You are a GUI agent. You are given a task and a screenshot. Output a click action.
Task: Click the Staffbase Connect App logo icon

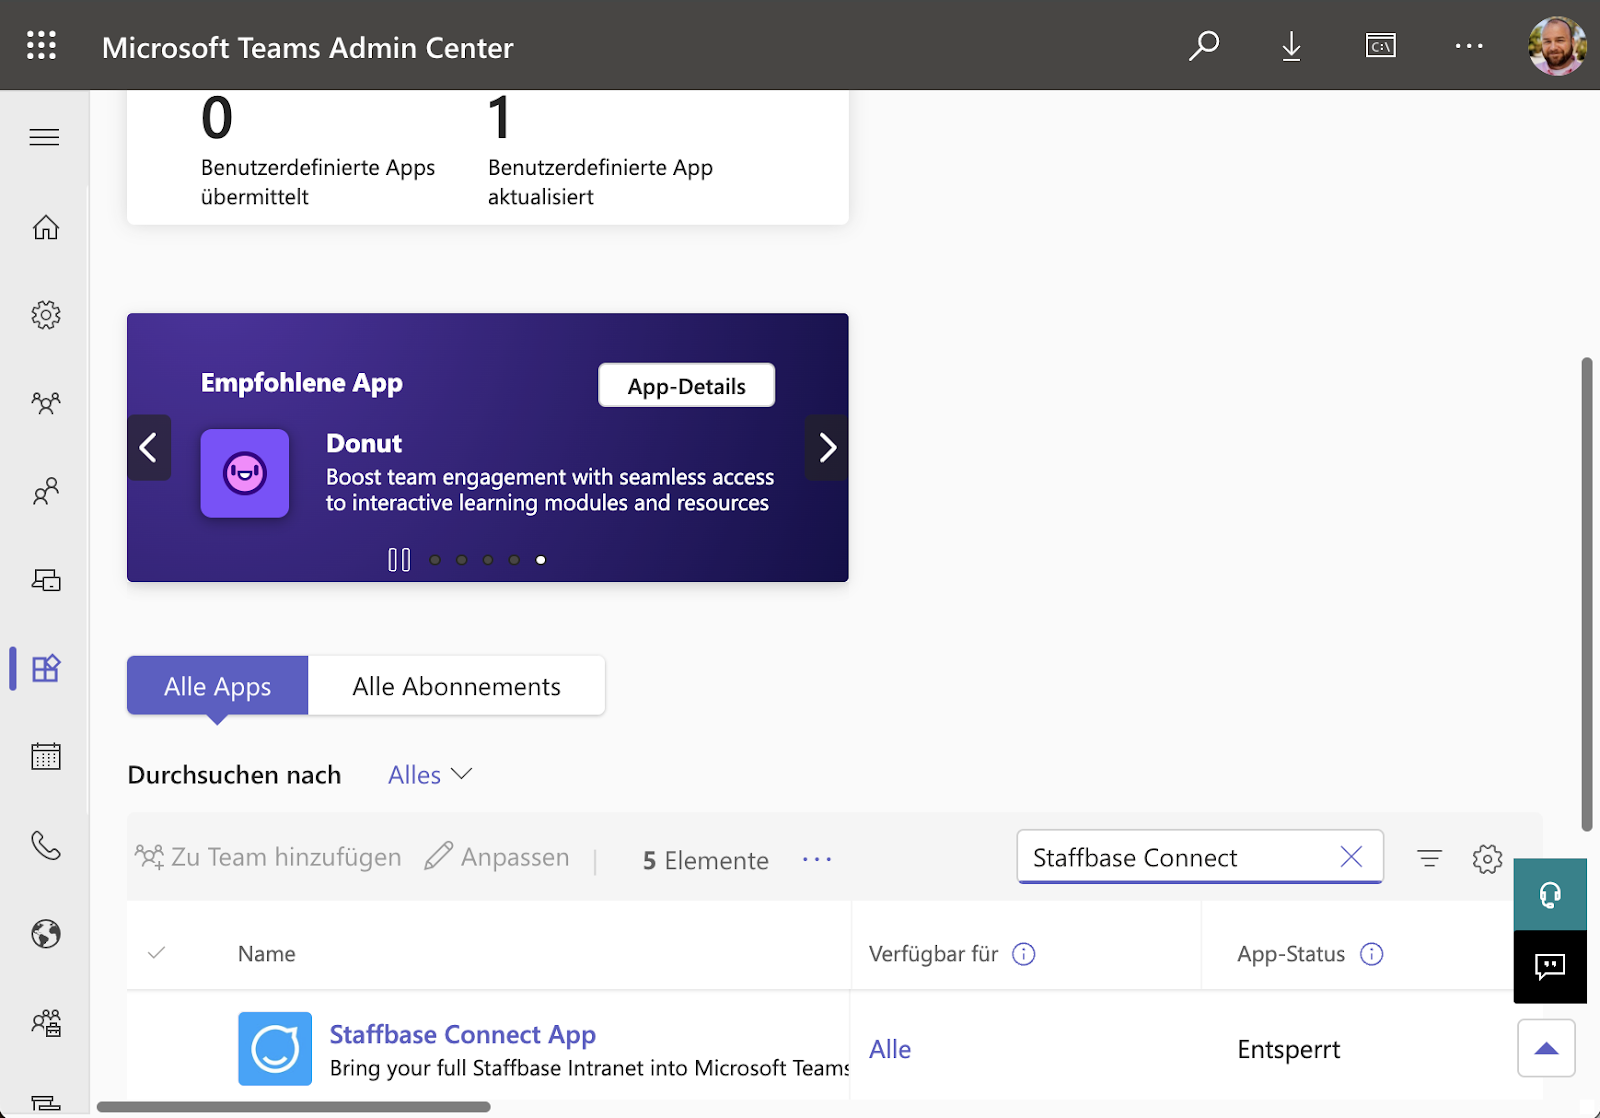pyautogui.click(x=275, y=1049)
